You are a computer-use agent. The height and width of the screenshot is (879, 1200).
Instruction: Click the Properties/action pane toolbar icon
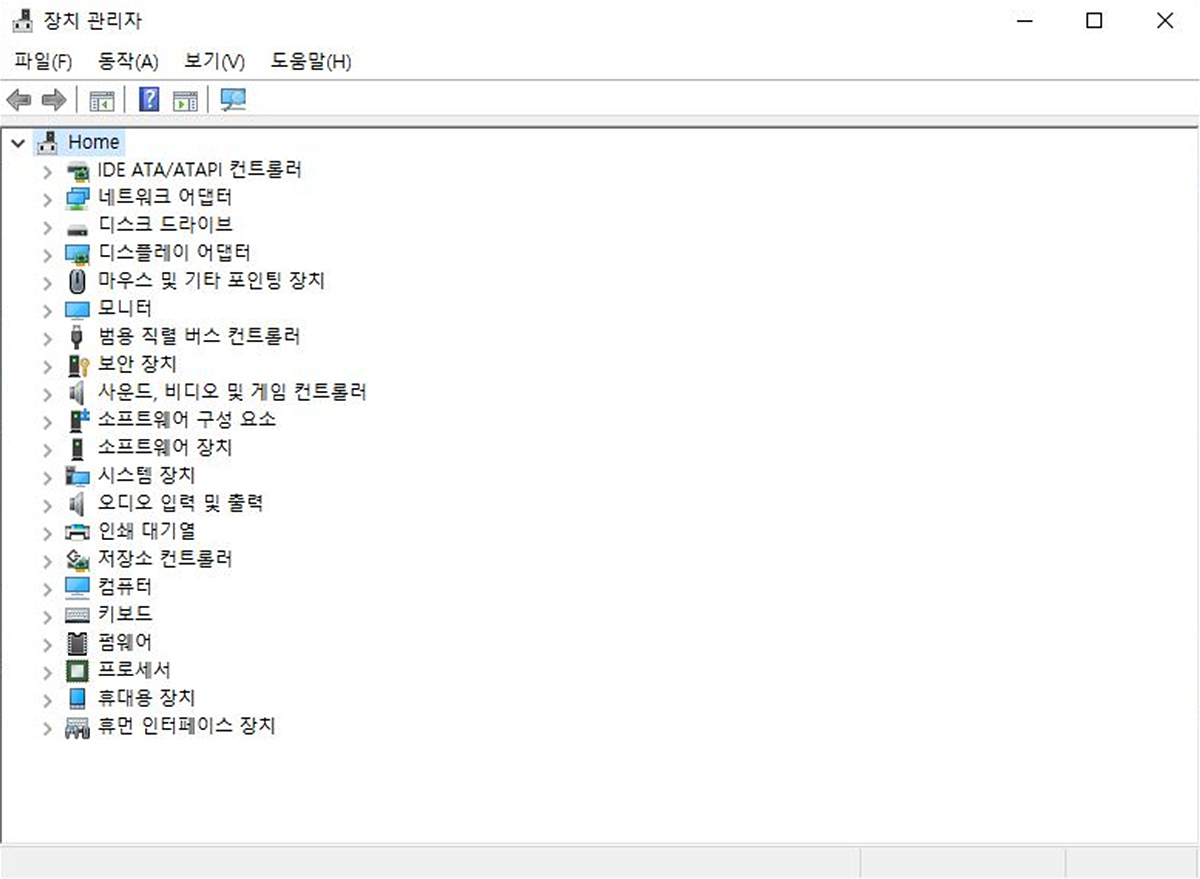click(x=185, y=100)
